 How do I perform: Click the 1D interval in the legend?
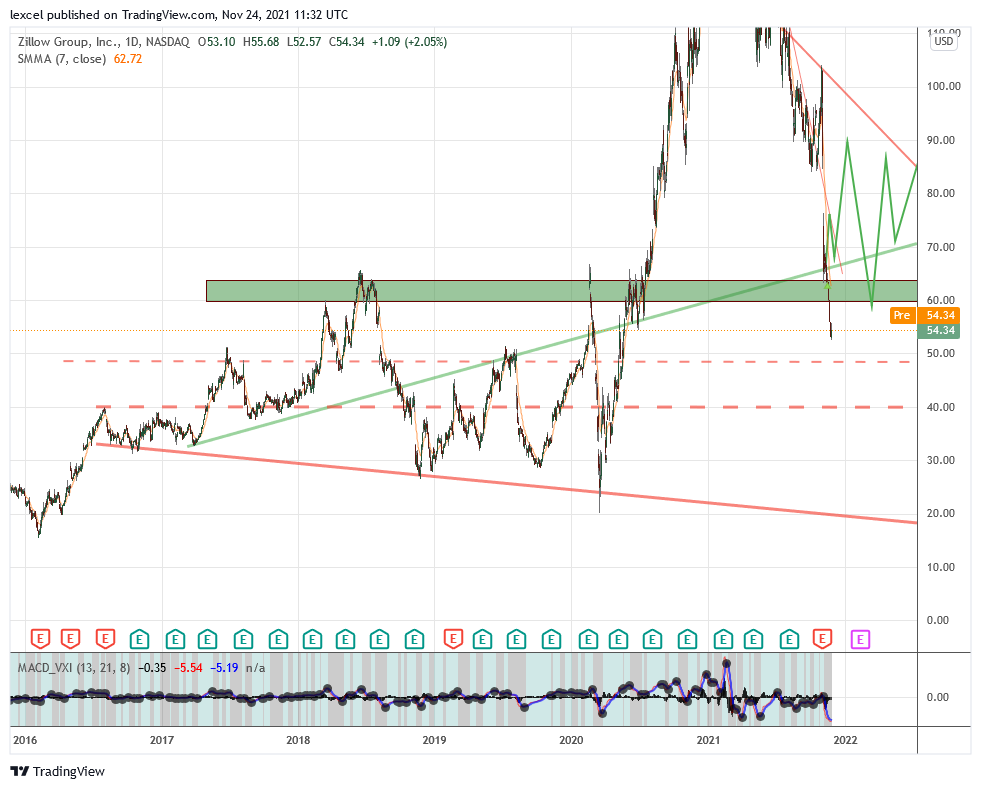[x=132, y=42]
